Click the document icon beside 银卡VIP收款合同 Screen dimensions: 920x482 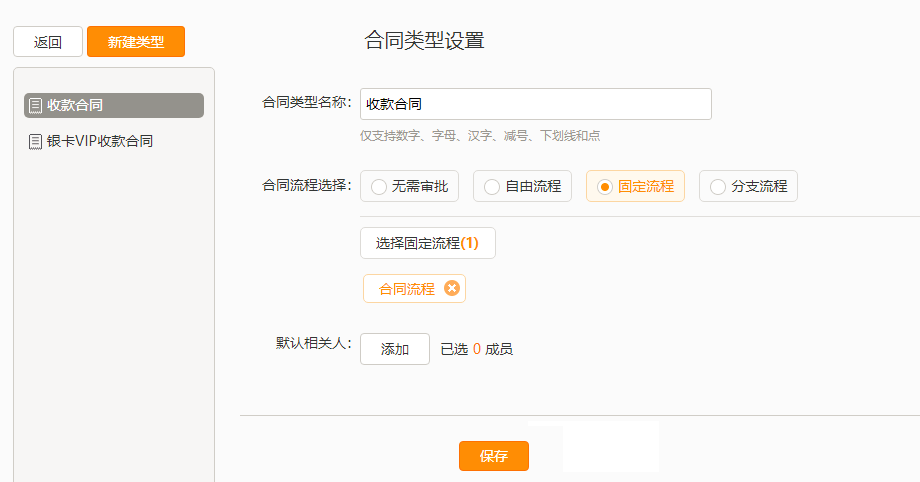coord(36,141)
